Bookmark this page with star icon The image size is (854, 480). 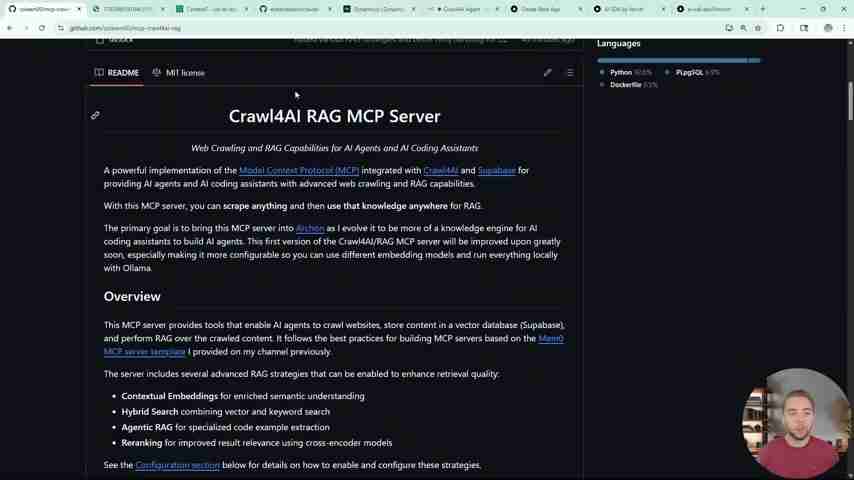point(758,28)
